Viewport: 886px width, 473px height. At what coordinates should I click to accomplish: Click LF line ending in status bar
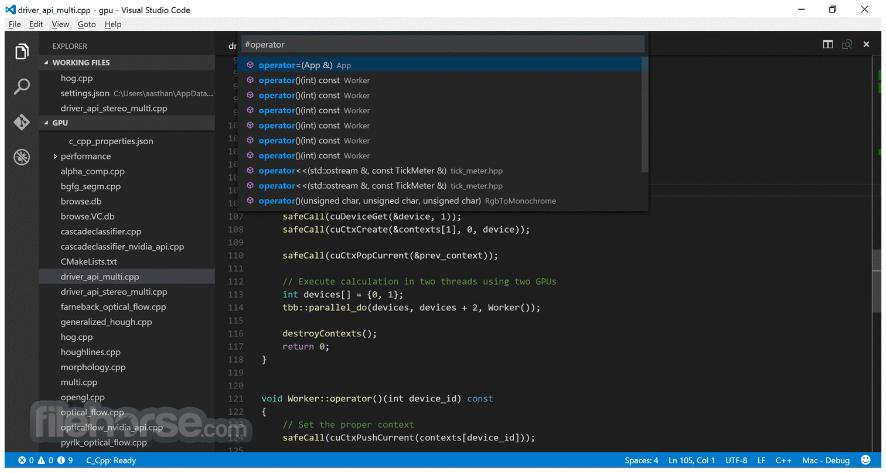[761, 460]
